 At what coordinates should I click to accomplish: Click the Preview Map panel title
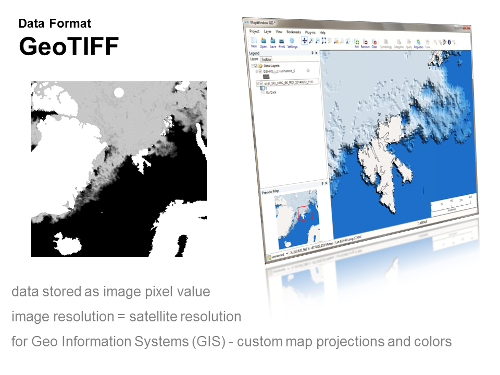point(270,192)
